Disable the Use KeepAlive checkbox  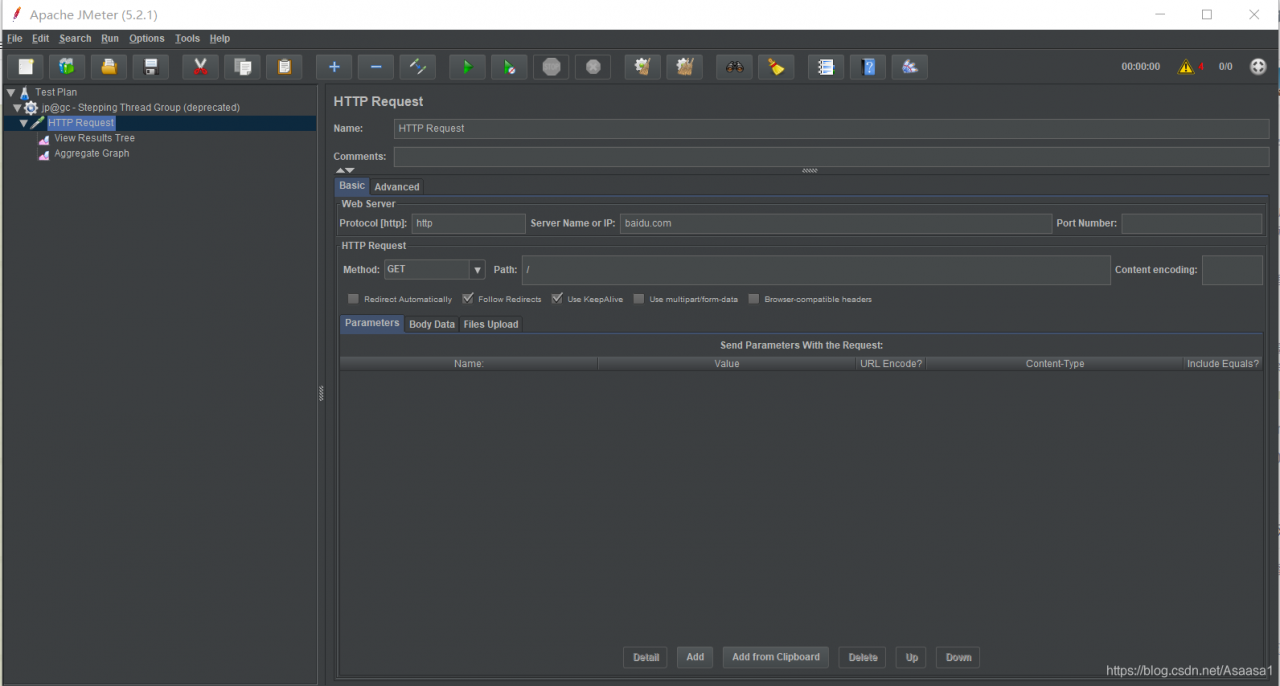click(x=557, y=299)
